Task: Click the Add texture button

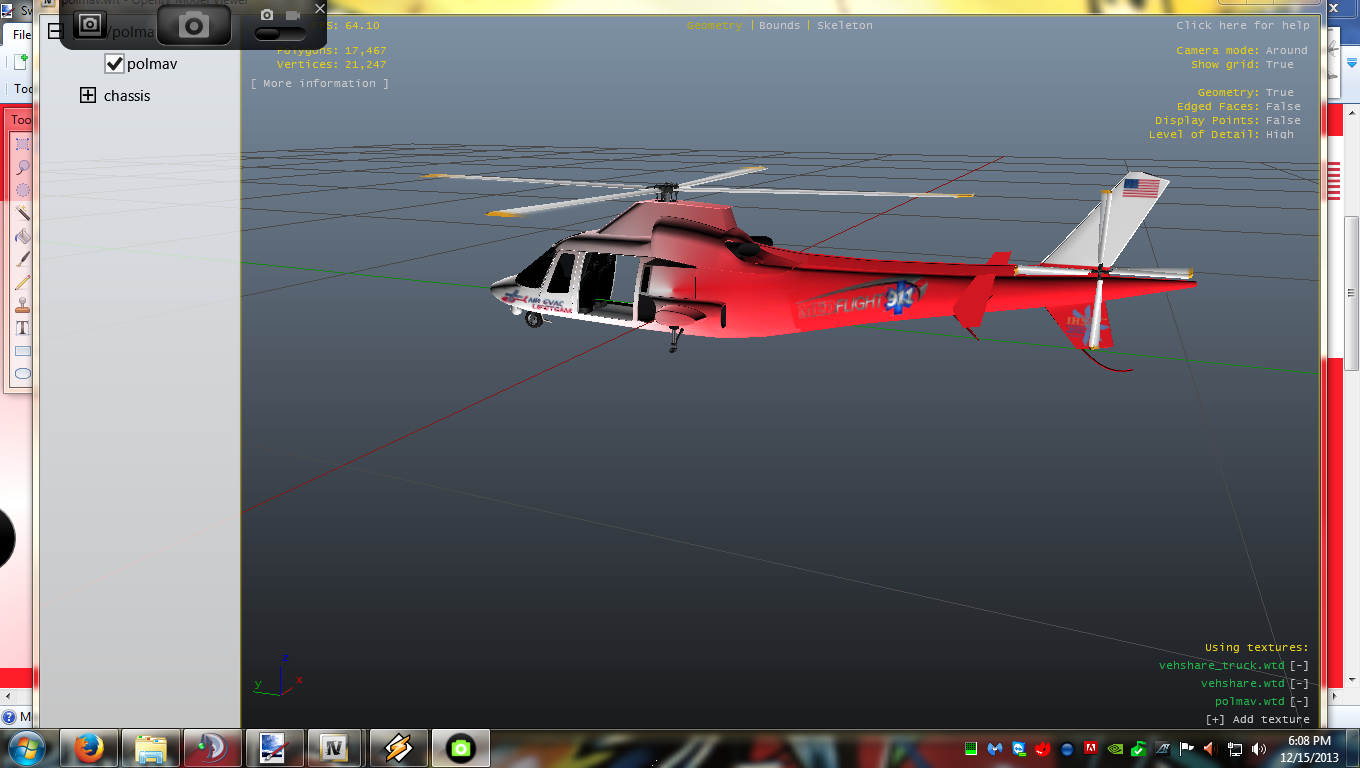Action: coord(1257,720)
